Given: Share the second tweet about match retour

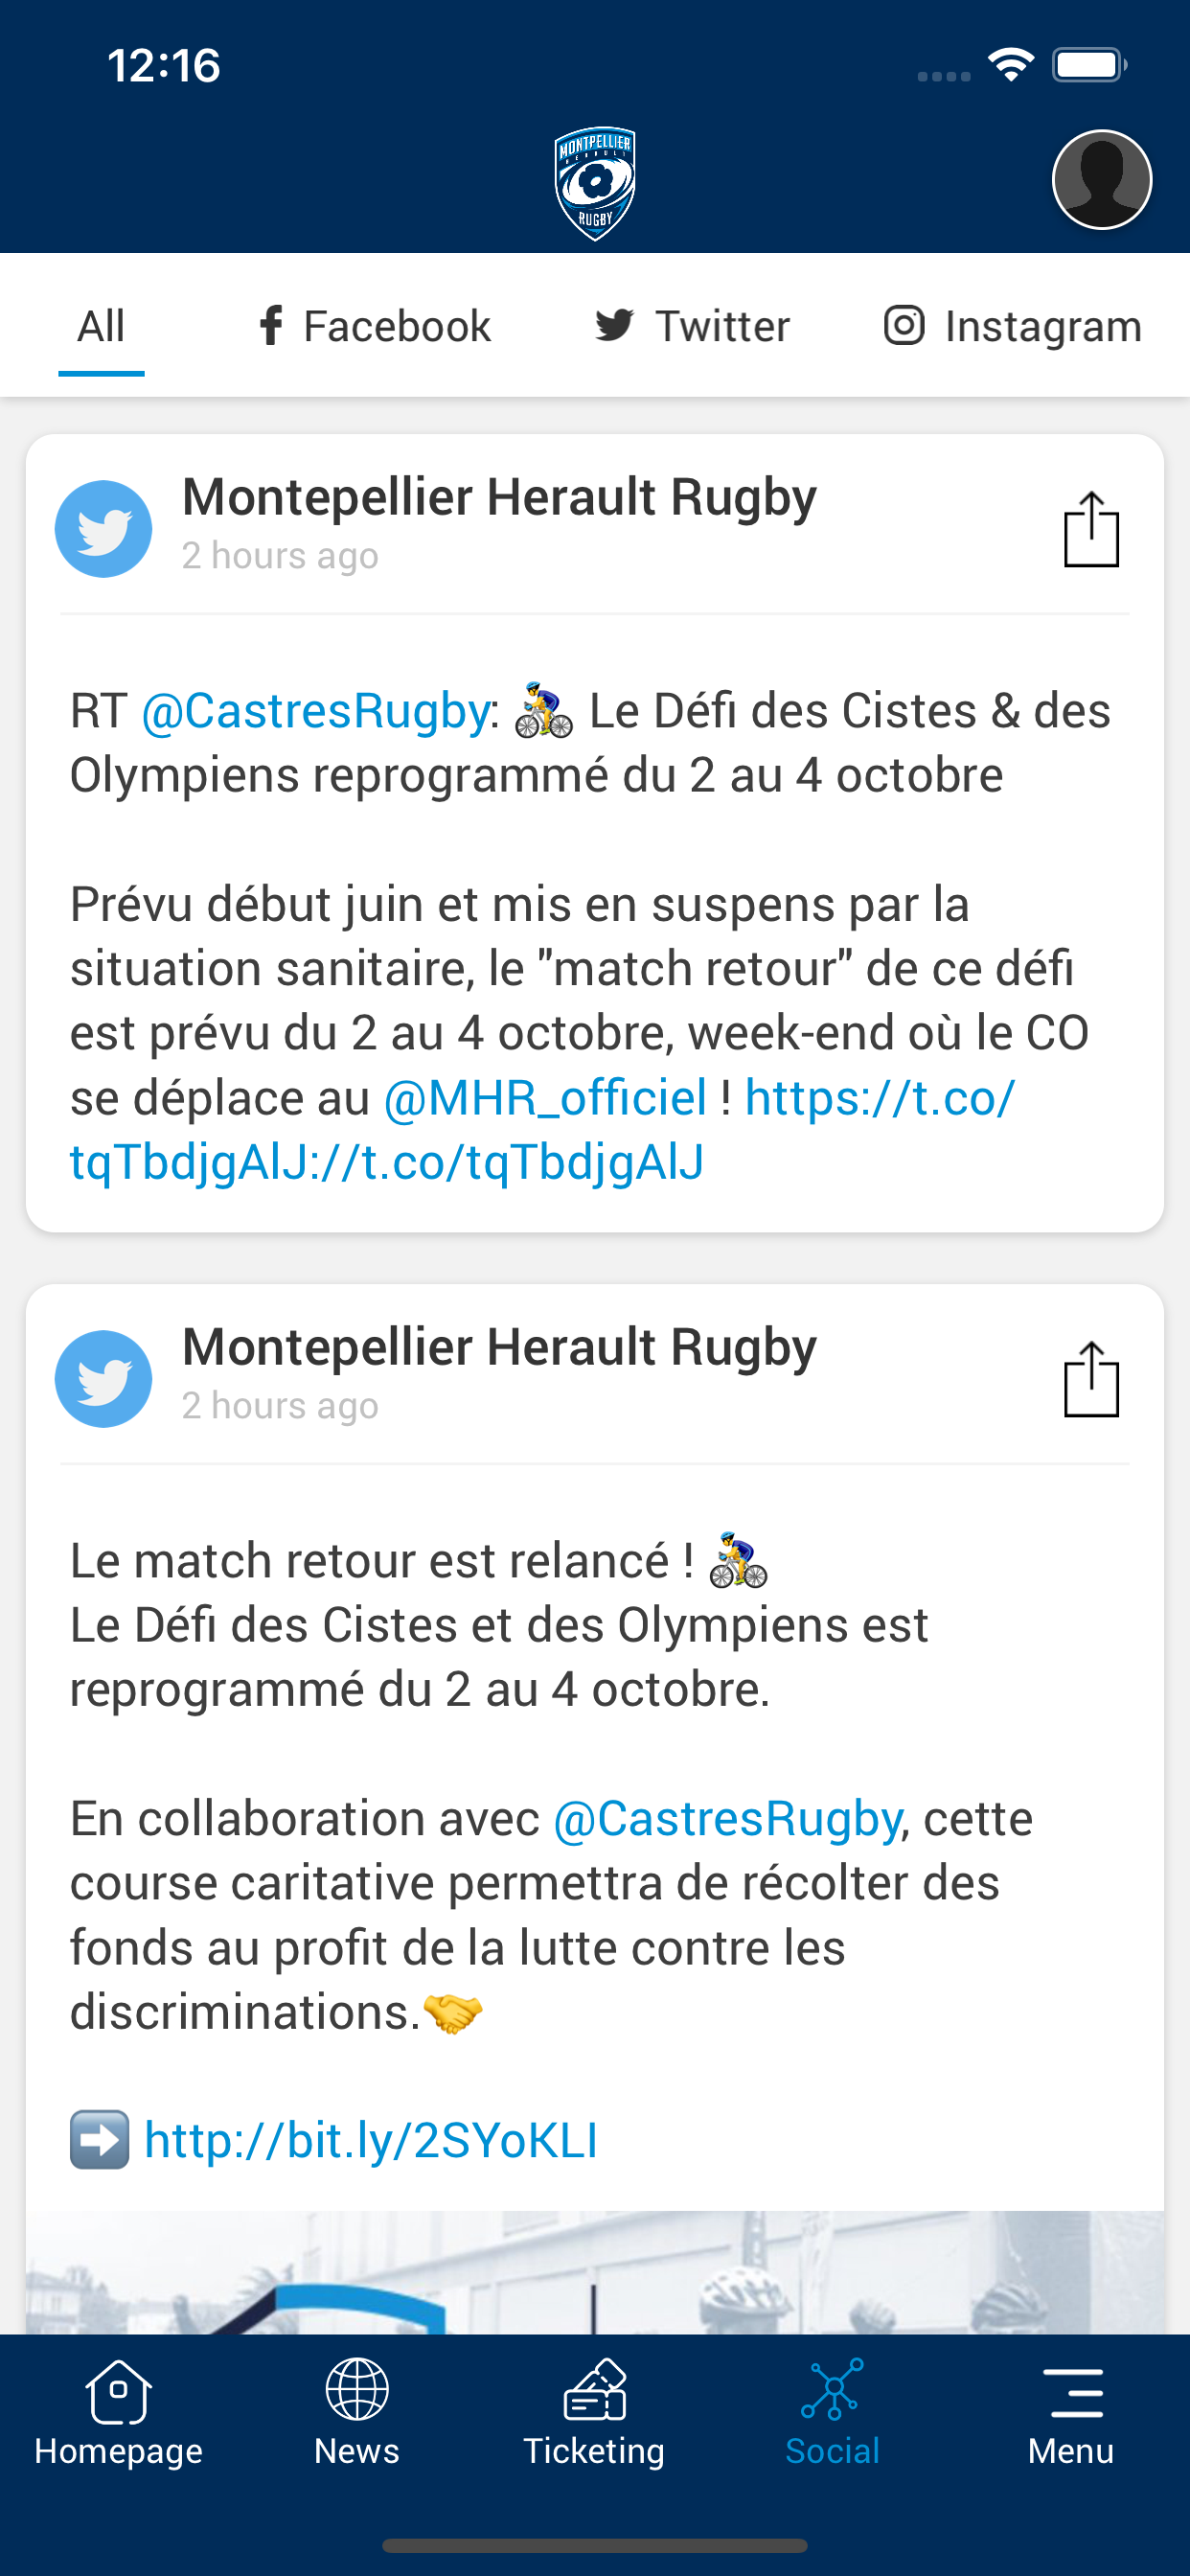Looking at the screenshot, I should 1090,1380.
